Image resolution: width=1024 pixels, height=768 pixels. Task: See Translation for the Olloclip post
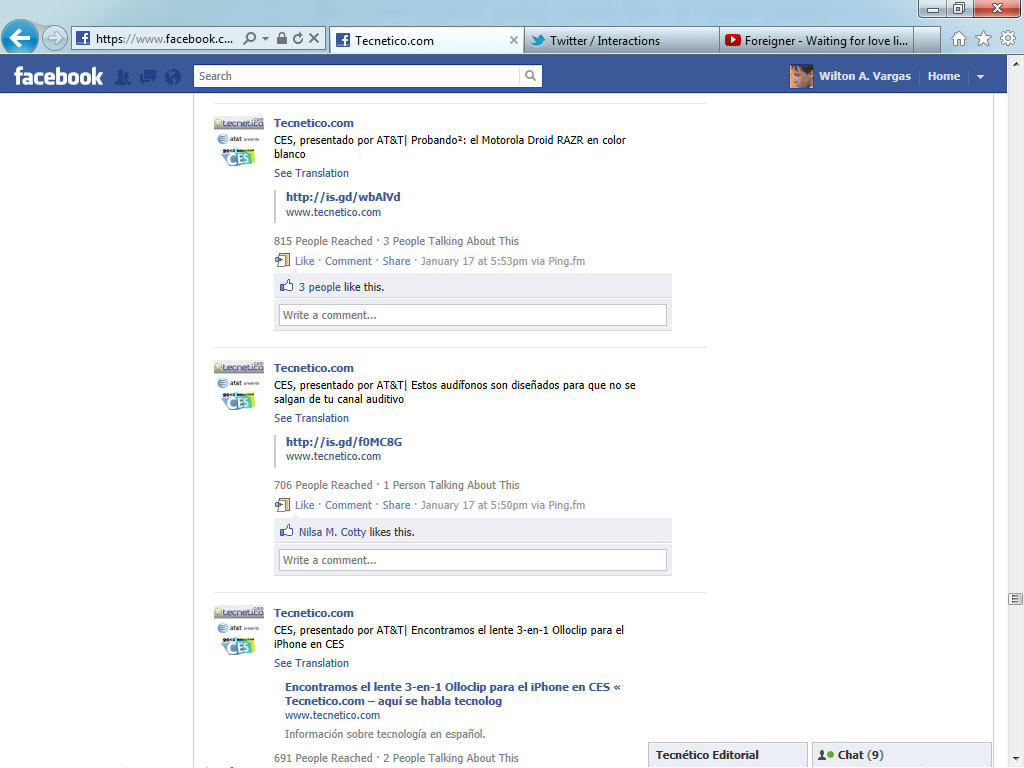pos(312,663)
